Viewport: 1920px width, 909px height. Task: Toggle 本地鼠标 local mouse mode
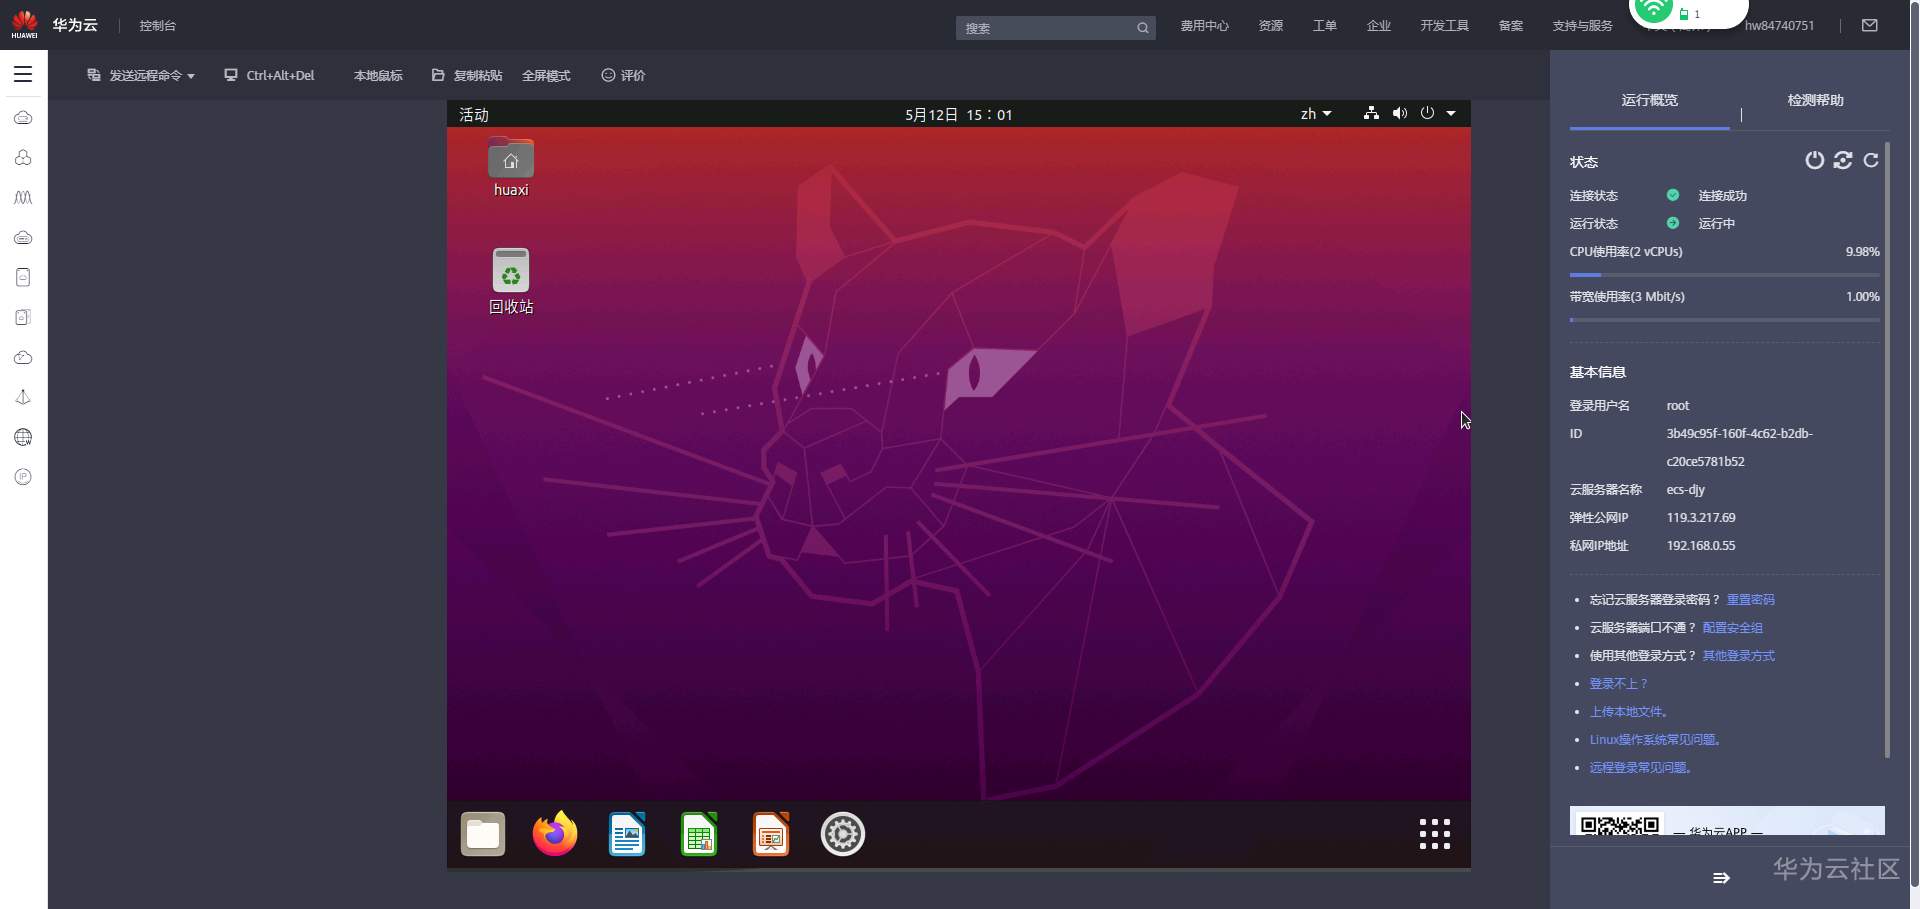click(378, 76)
